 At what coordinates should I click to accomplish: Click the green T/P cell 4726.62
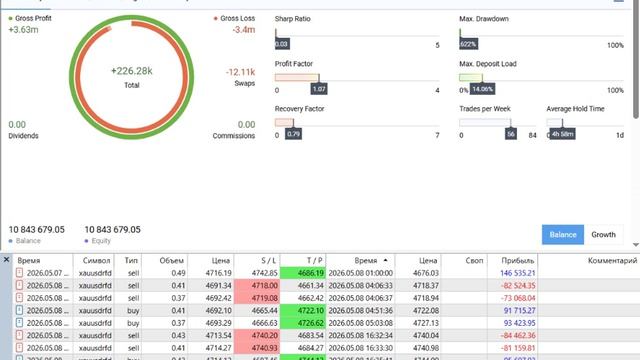tap(303, 323)
